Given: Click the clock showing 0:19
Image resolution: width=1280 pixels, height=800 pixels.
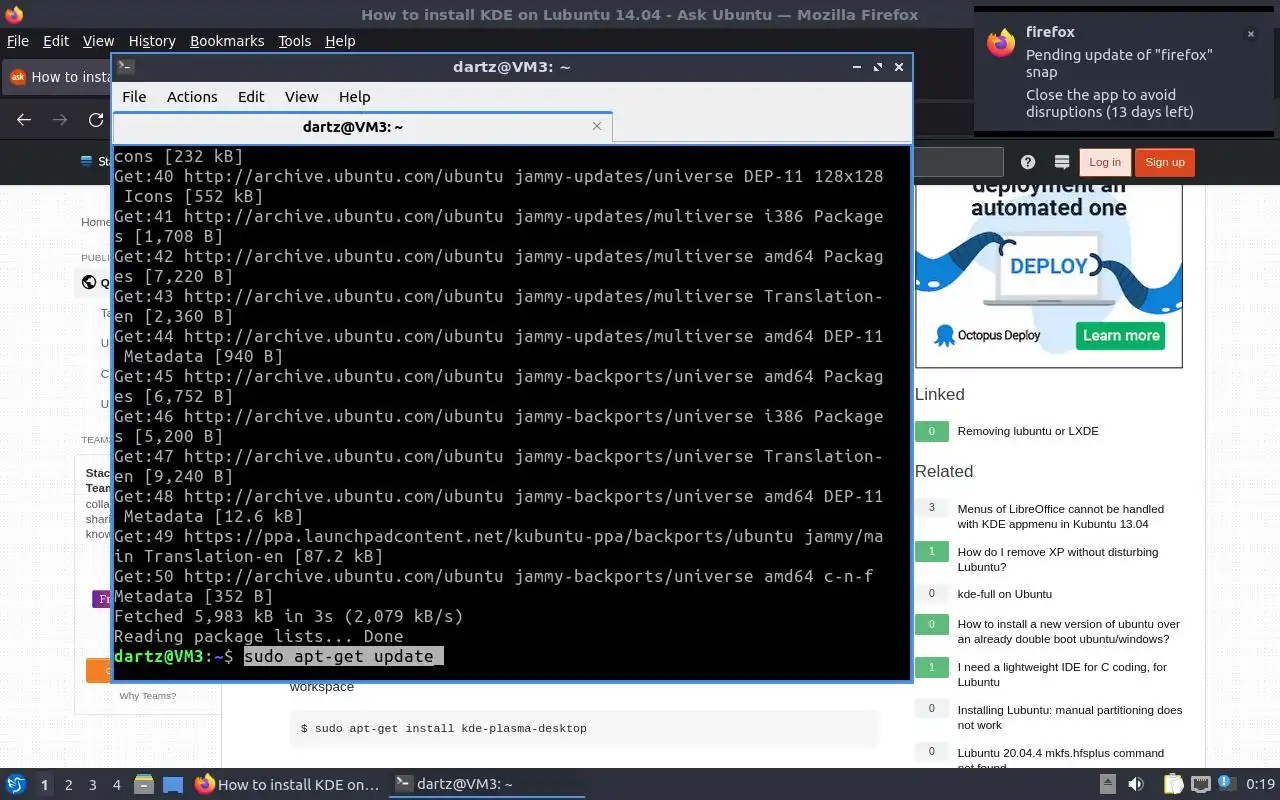Looking at the screenshot, I should [x=1260, y=784].
